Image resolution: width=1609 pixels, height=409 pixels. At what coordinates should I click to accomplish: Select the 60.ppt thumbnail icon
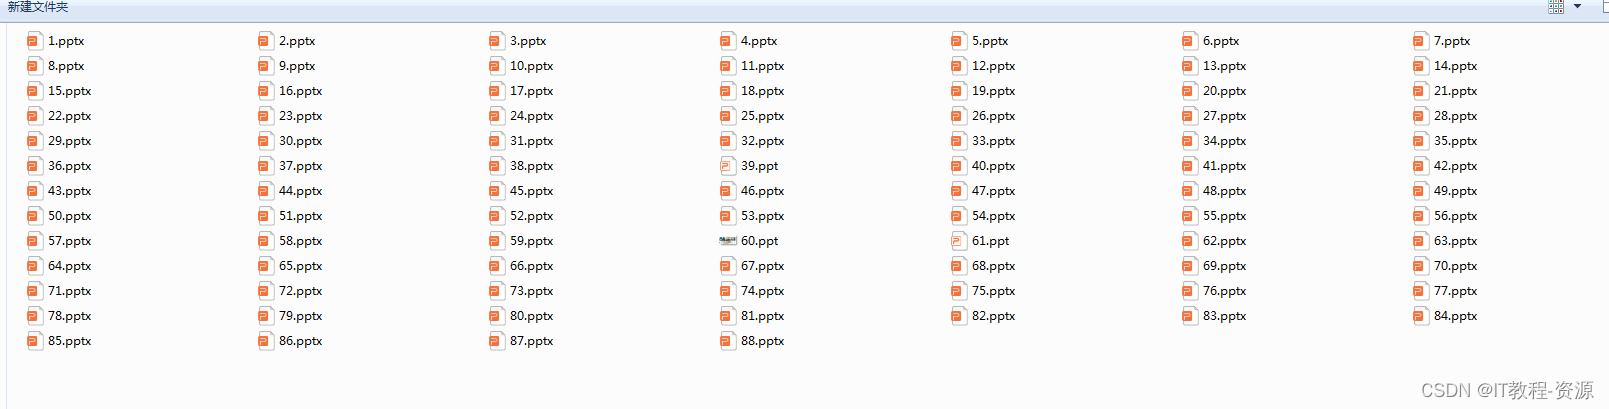tap(727, 241)
